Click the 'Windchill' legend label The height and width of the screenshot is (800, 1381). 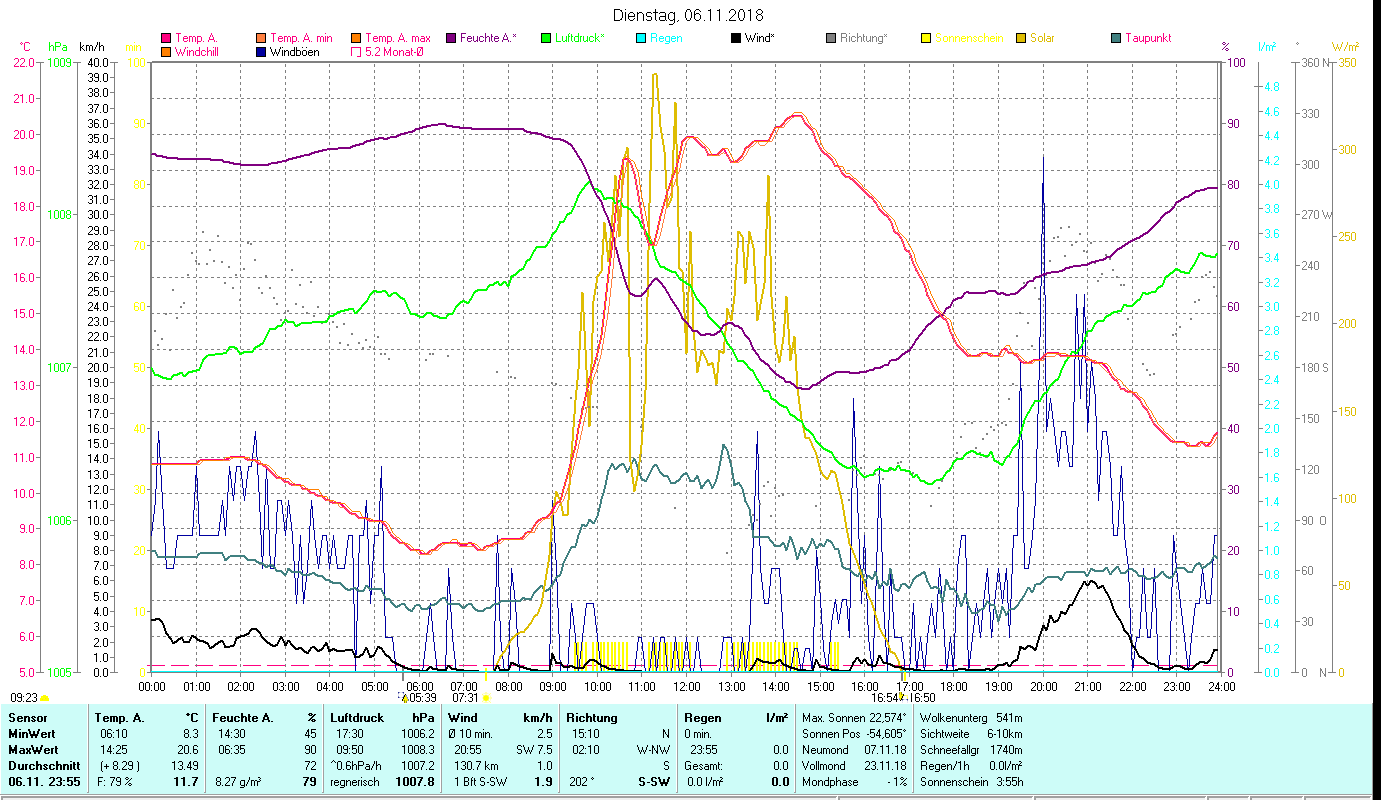197,52
